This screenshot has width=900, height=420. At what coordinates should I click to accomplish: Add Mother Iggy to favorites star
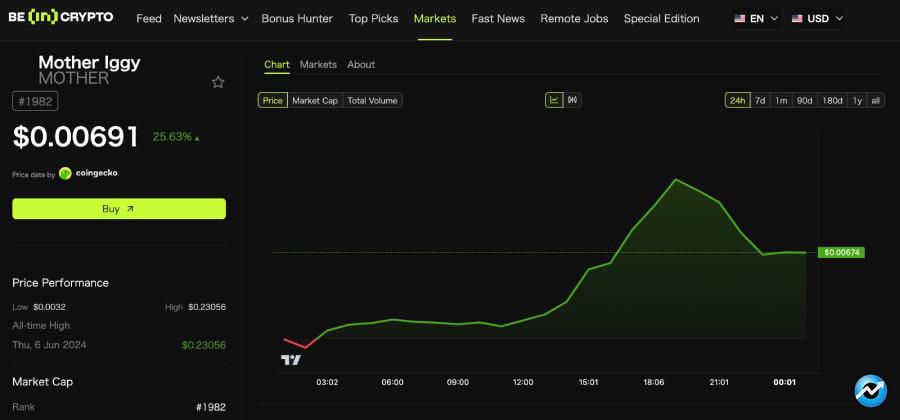[x=218, y=82]
